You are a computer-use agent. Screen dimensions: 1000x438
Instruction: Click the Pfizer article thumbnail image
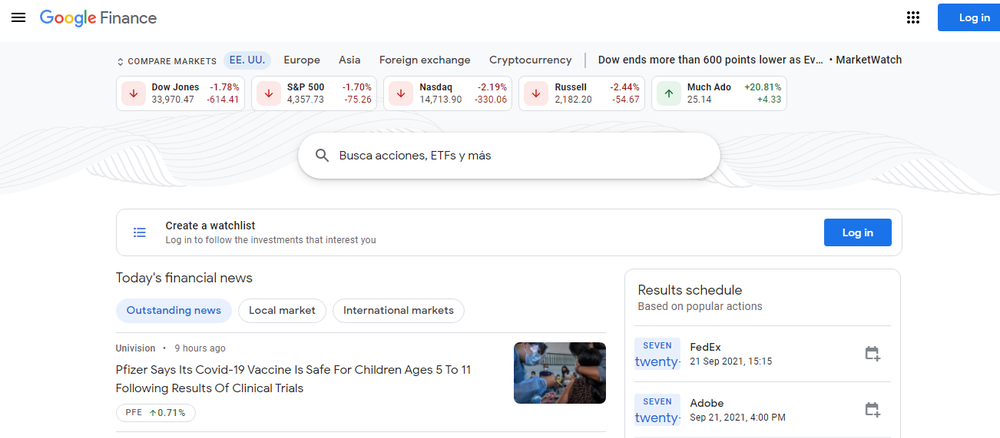pyautogui.click(x=560, y=373)
